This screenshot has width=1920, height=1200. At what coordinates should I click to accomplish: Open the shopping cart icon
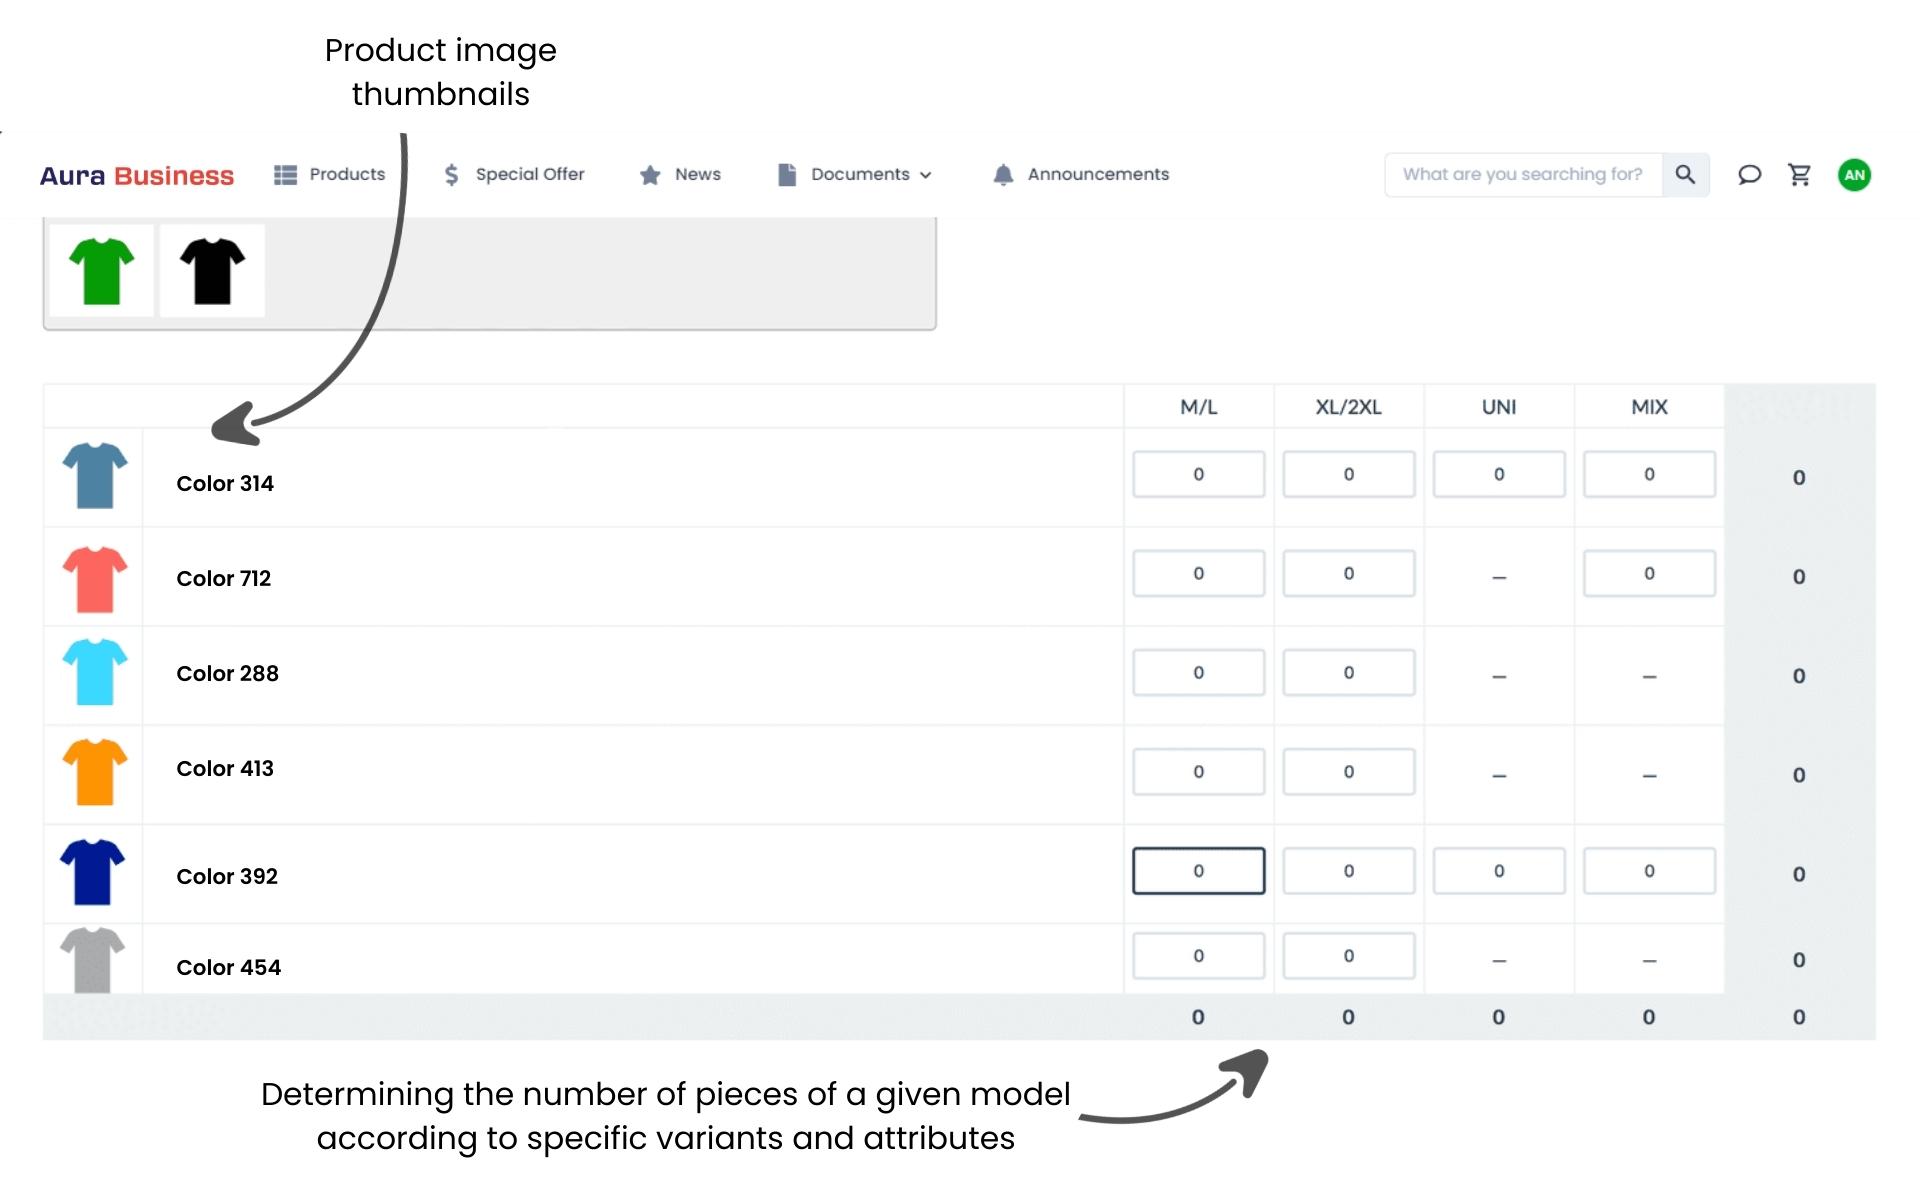click(1799, 174)
